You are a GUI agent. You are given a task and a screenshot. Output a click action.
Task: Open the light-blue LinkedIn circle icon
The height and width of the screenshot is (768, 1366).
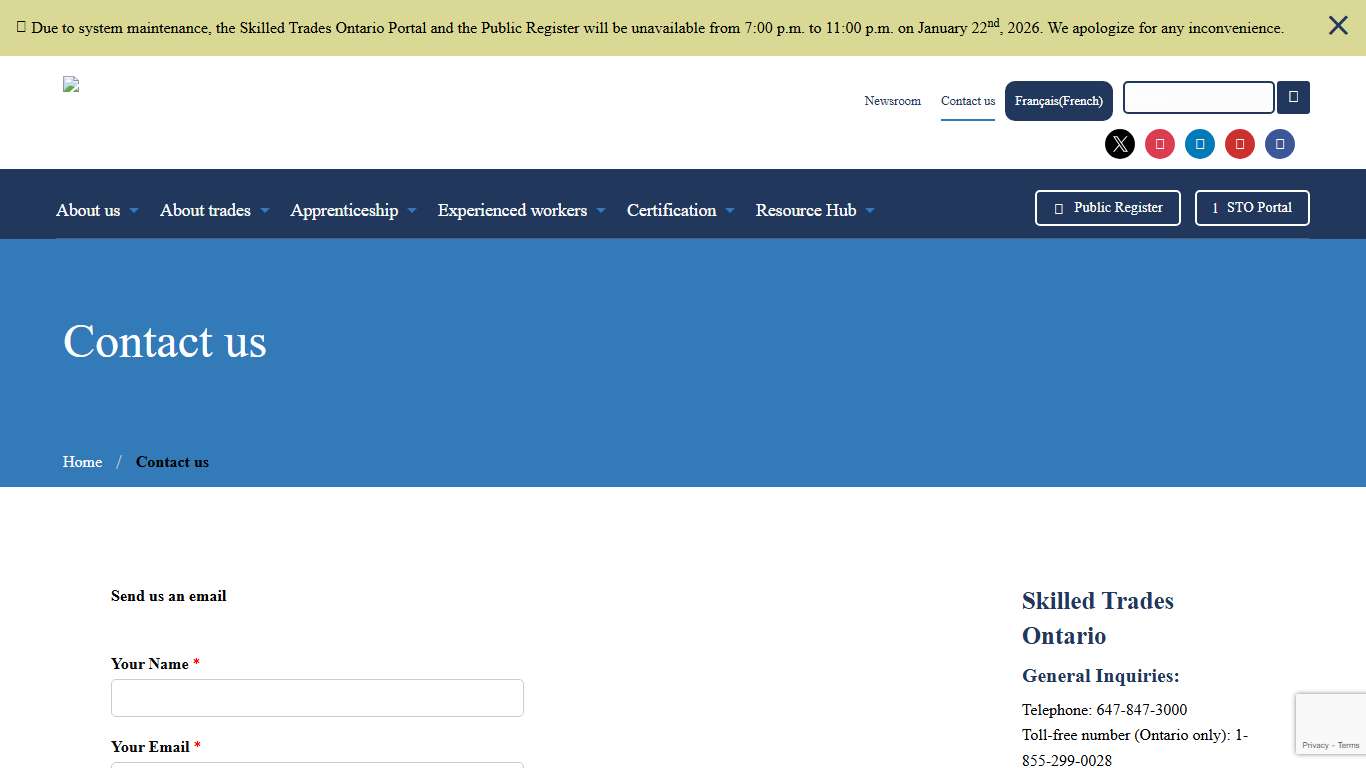tap(1200, 144)
